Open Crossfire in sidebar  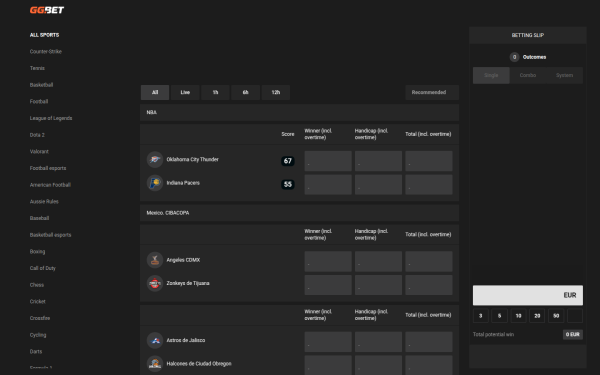pyautogui.click(x=40, y=318)
